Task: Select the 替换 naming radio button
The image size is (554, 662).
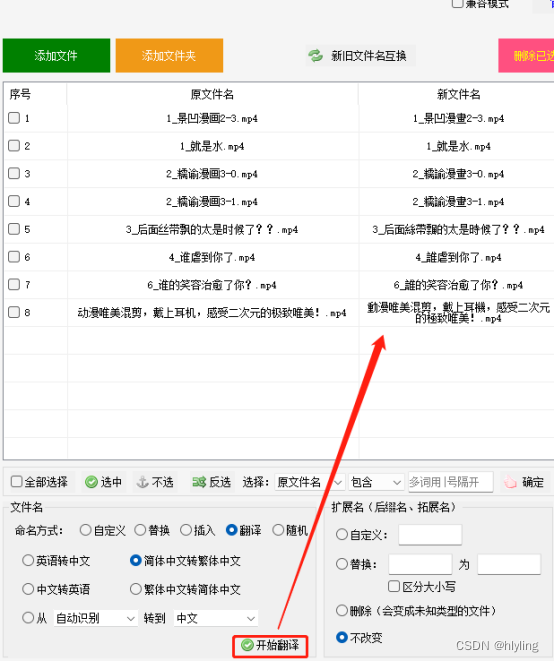Action: pos(140,530)
